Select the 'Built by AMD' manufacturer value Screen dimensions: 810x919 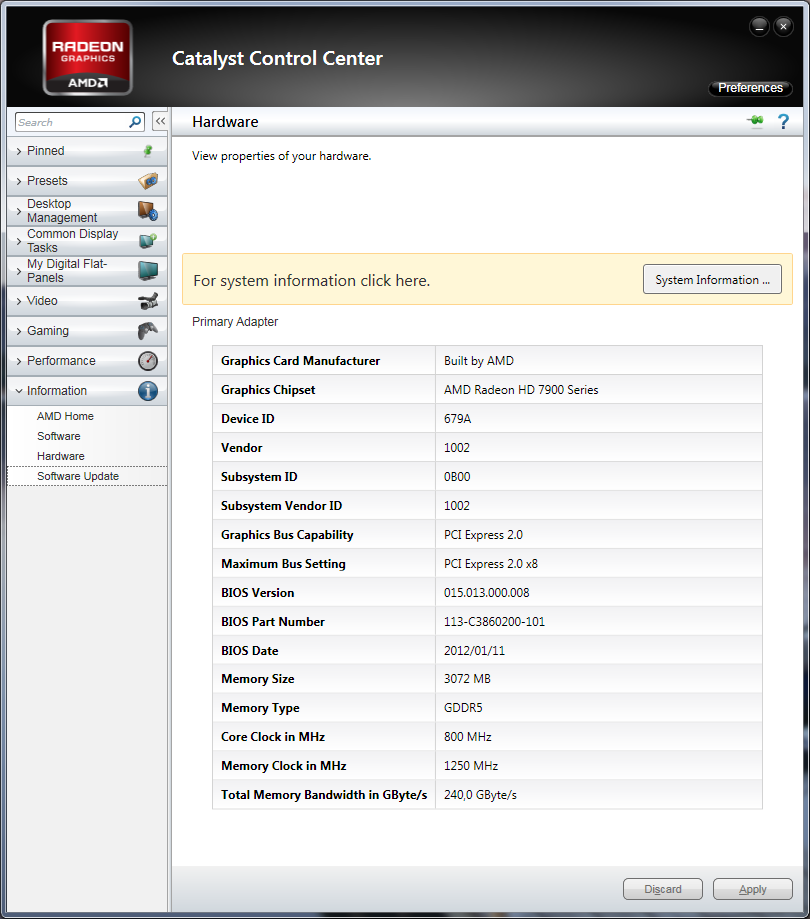(478, 361)
